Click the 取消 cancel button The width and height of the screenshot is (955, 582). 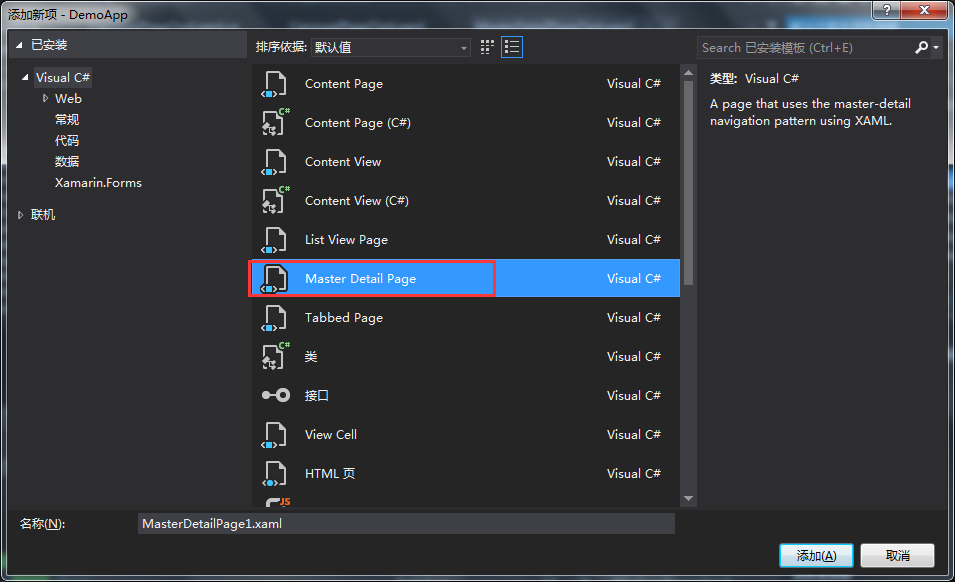pyautogui.click(x=897, y=555)
